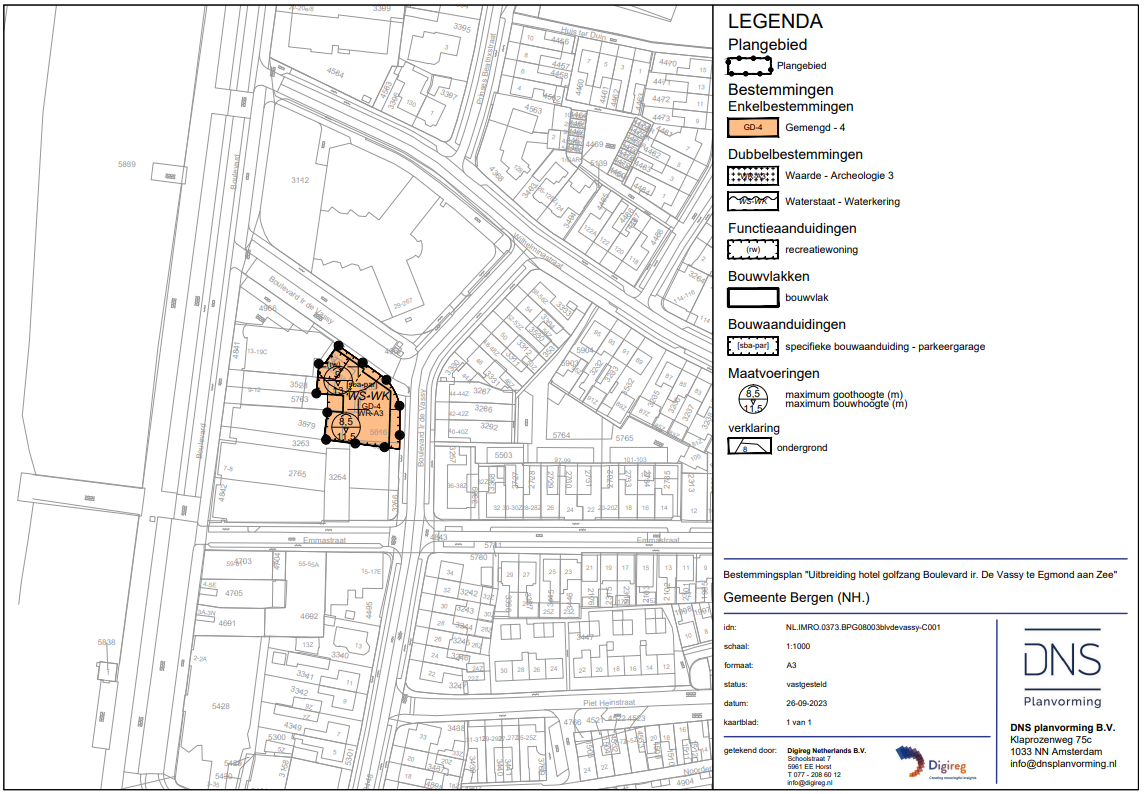Click the 'Waarde - Archeologie 3' text
This screenshot has width=1146, height=794.
839,175
